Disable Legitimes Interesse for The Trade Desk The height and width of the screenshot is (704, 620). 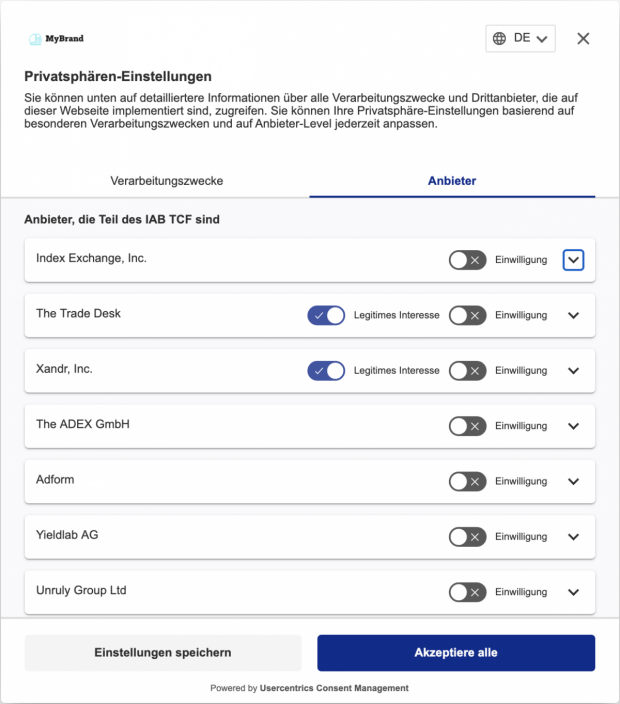click(326, 315)
